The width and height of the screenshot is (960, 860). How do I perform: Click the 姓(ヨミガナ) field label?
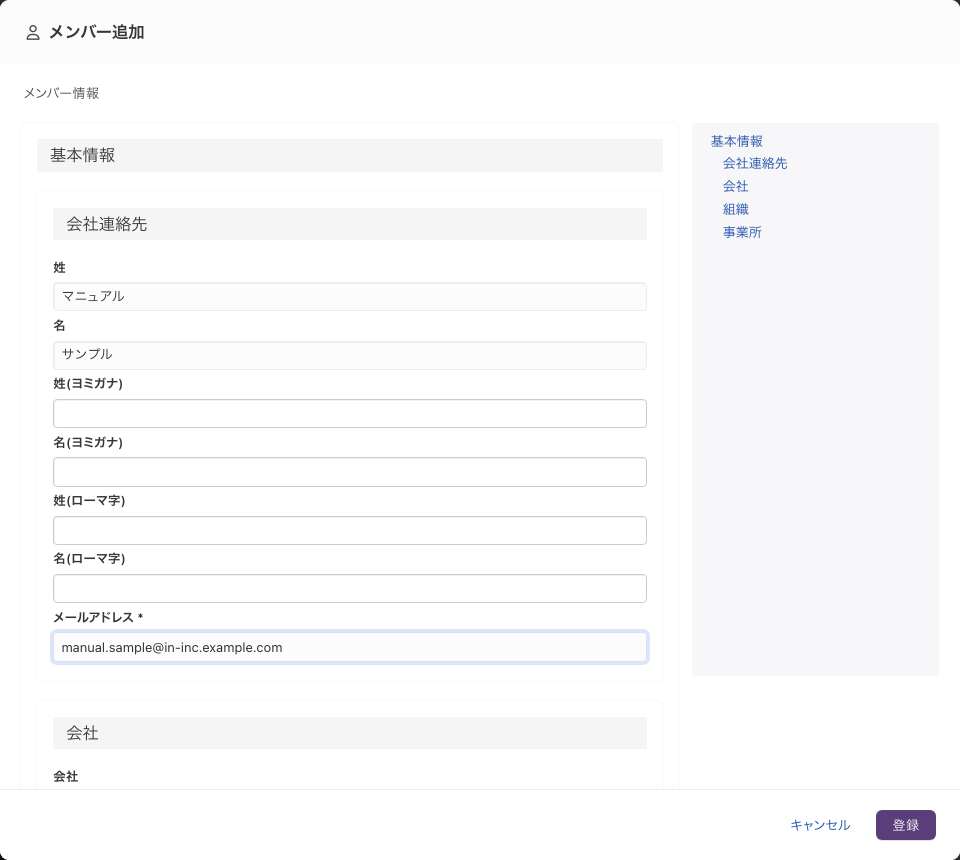coord(88,383)
